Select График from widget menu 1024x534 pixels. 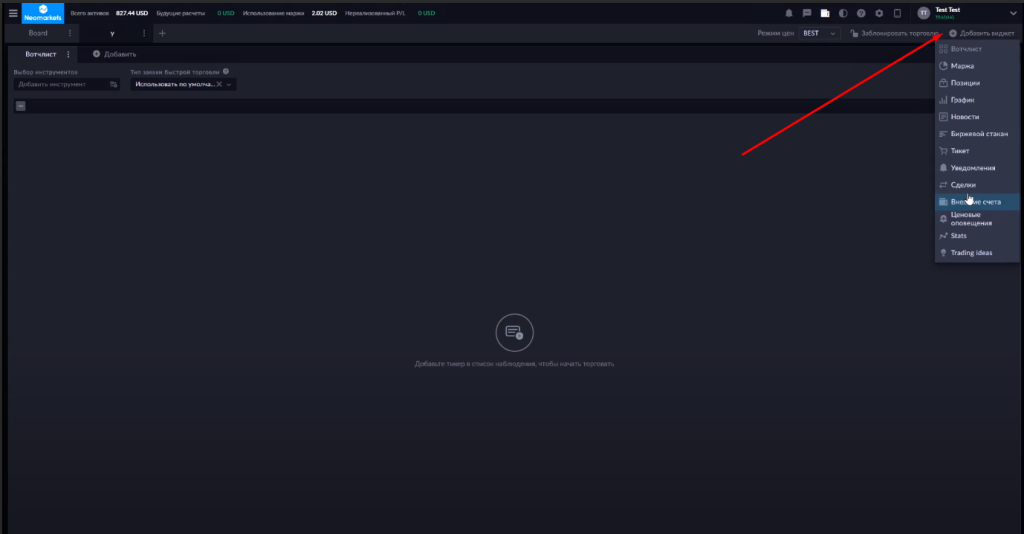(x=977, y=100)
